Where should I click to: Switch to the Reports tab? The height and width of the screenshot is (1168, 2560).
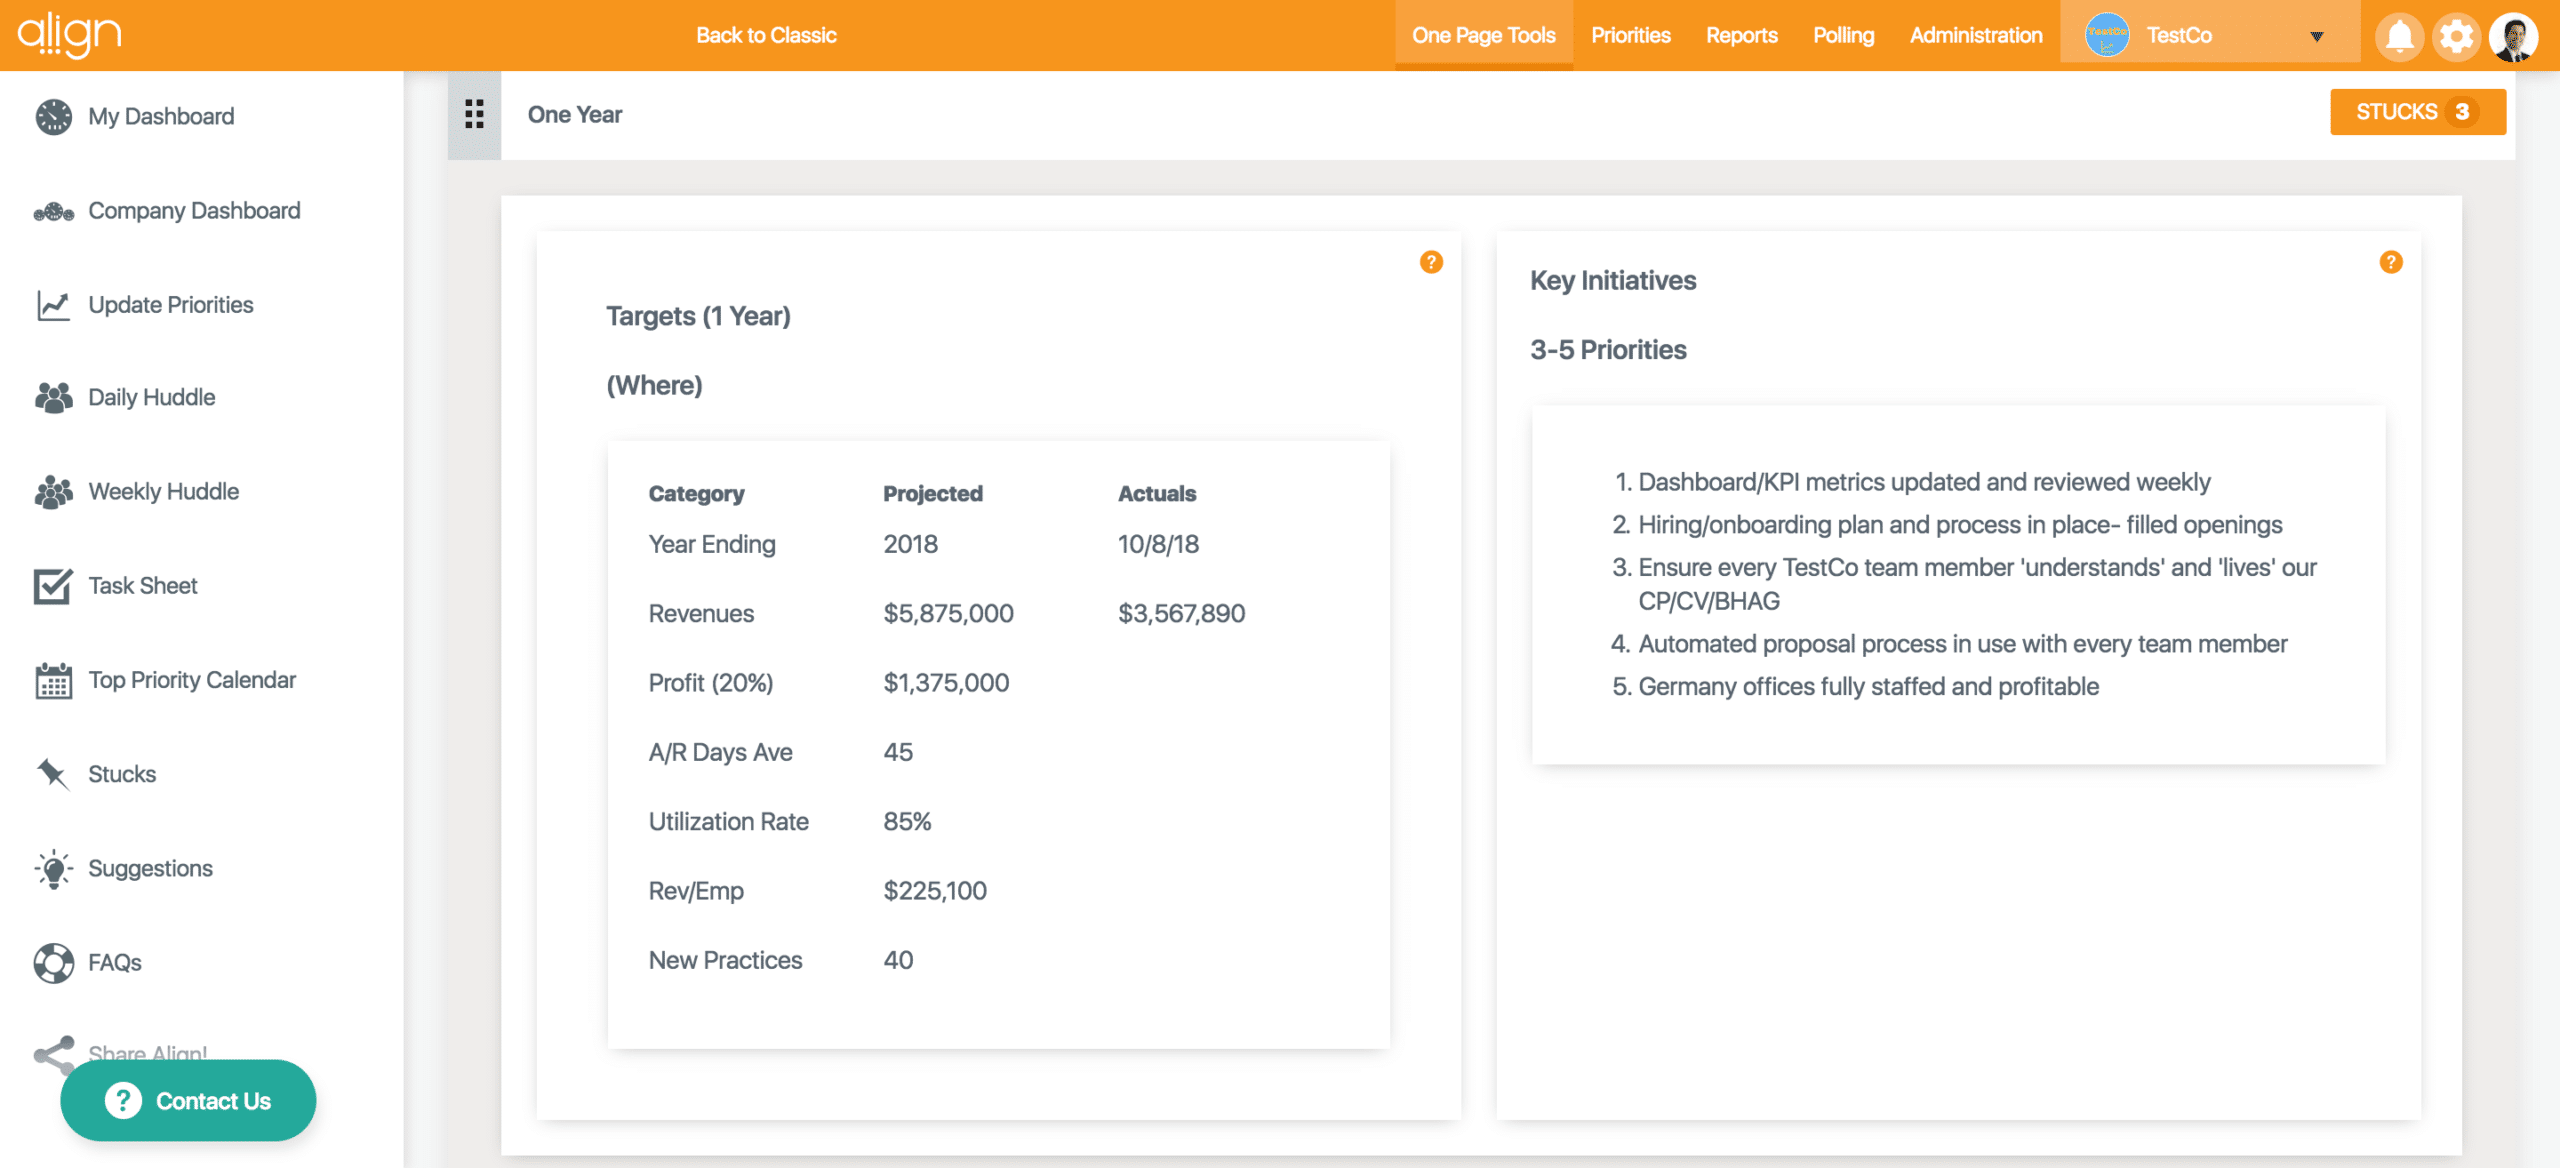coord(1741,35)
